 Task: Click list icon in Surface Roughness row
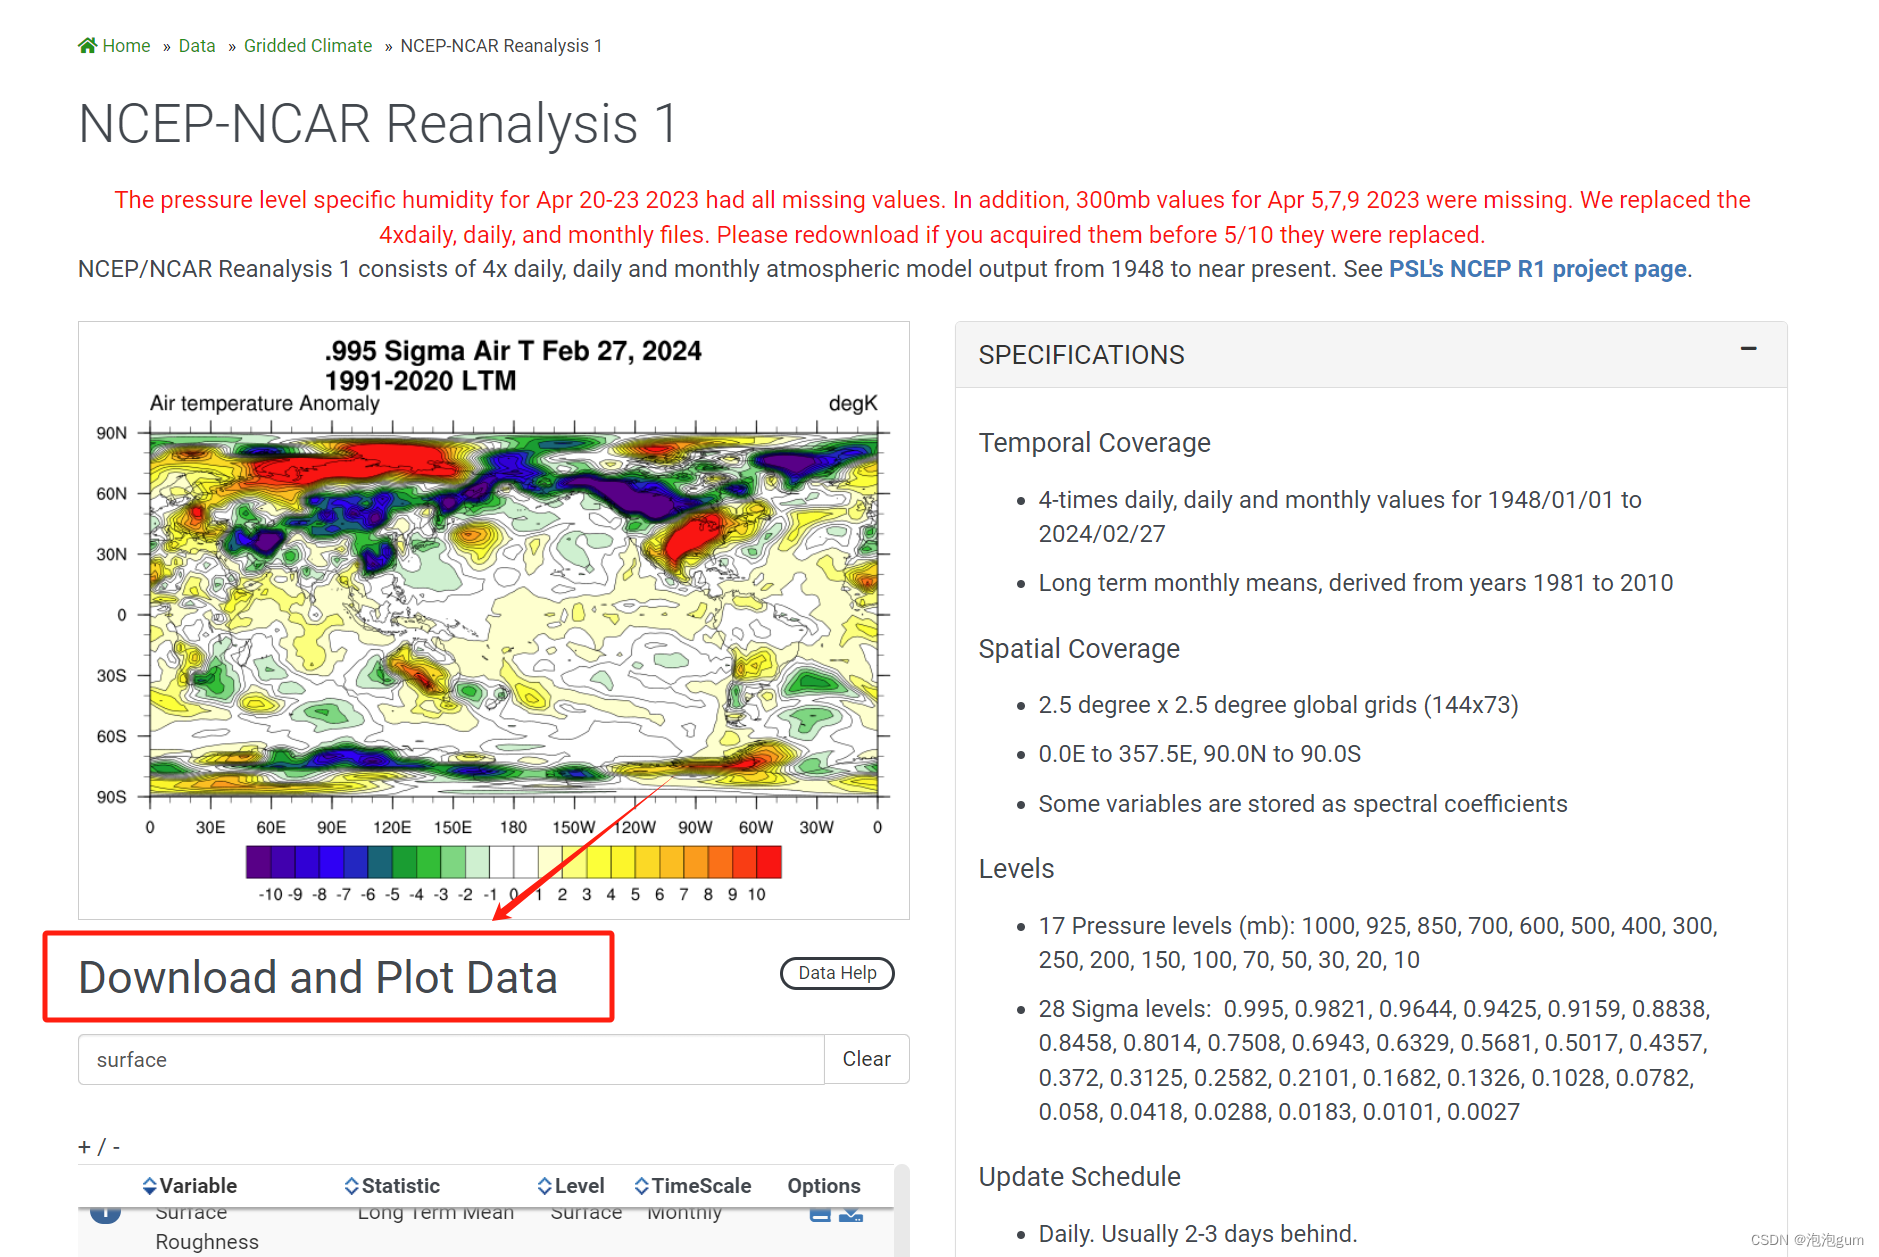[820, 1214]
